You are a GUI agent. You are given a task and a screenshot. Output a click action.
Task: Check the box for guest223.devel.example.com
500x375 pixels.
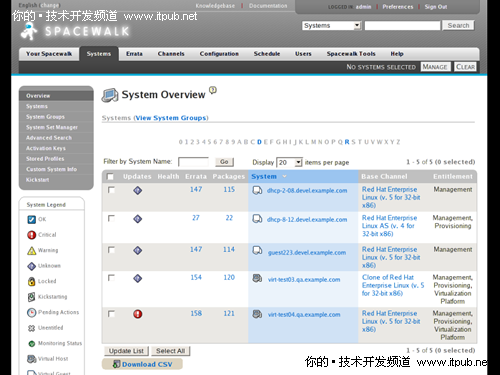(111, 250)
